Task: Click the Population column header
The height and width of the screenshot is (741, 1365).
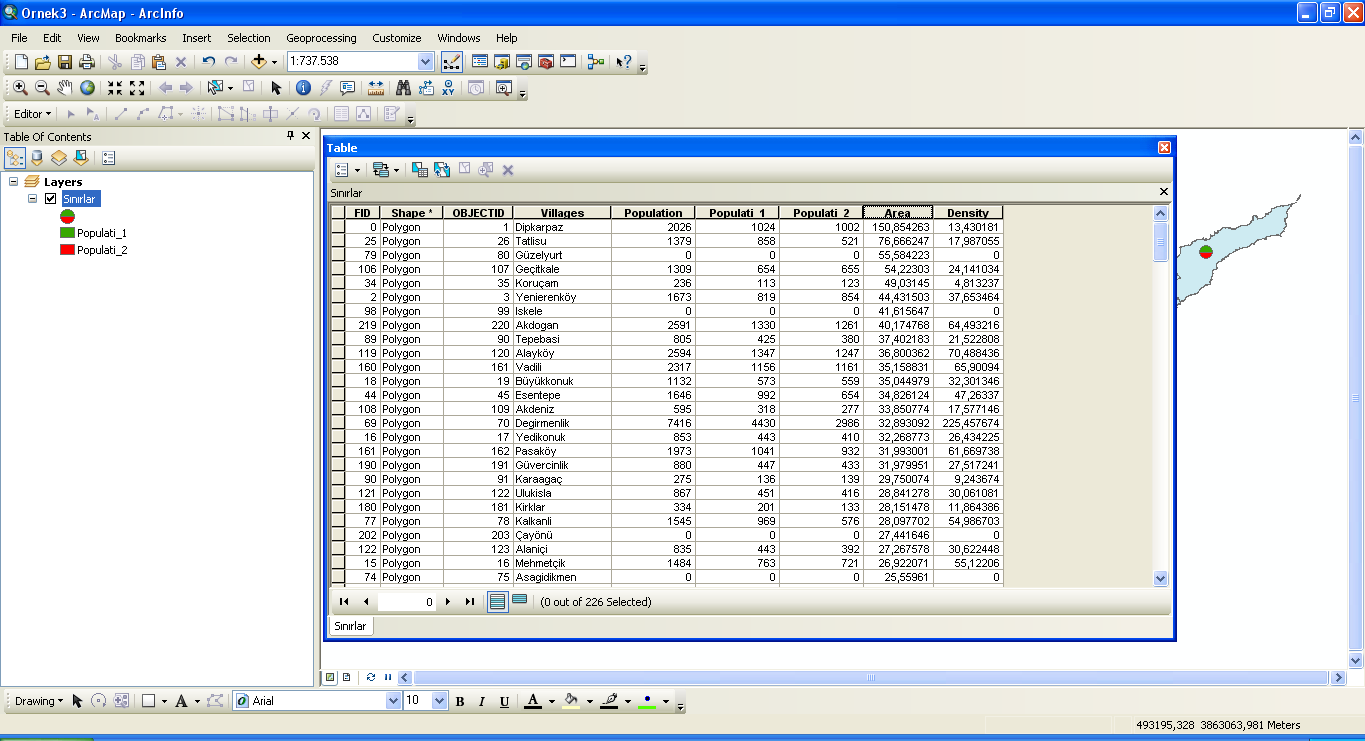Action: [653, 212]
